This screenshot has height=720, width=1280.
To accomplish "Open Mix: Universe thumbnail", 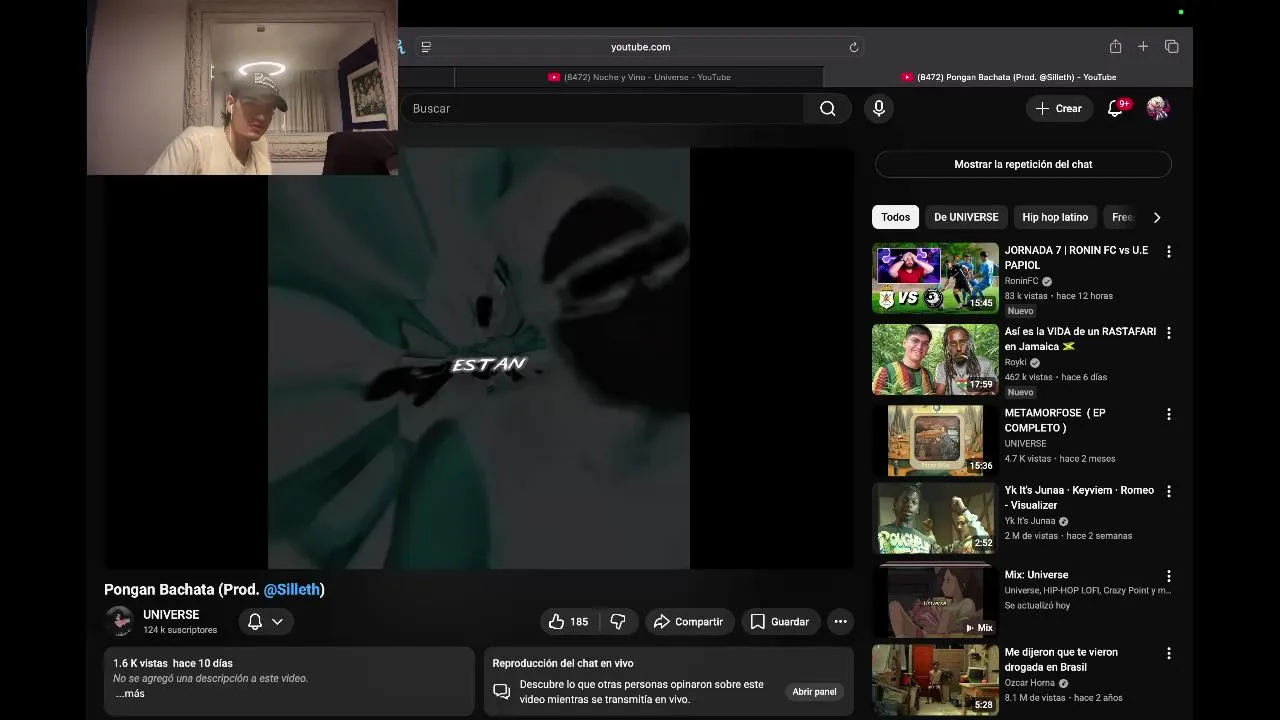I will [935, 602].
